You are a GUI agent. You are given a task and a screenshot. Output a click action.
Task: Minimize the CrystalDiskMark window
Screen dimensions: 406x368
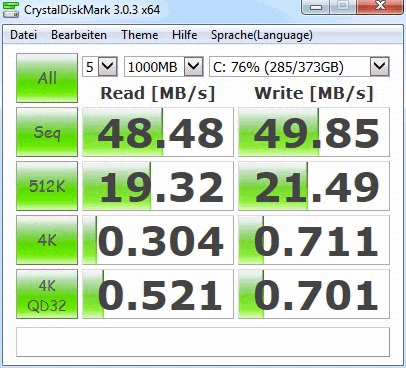pos(316,7)
